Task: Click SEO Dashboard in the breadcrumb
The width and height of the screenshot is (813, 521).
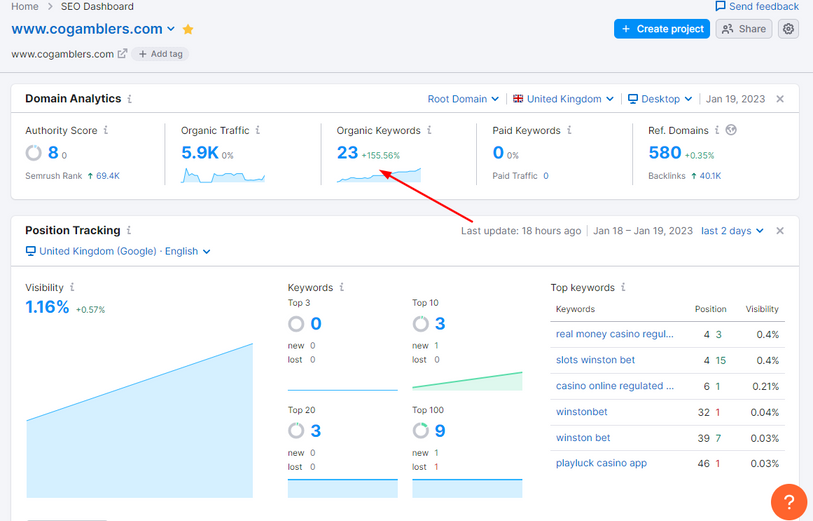Action: (97, 6)
